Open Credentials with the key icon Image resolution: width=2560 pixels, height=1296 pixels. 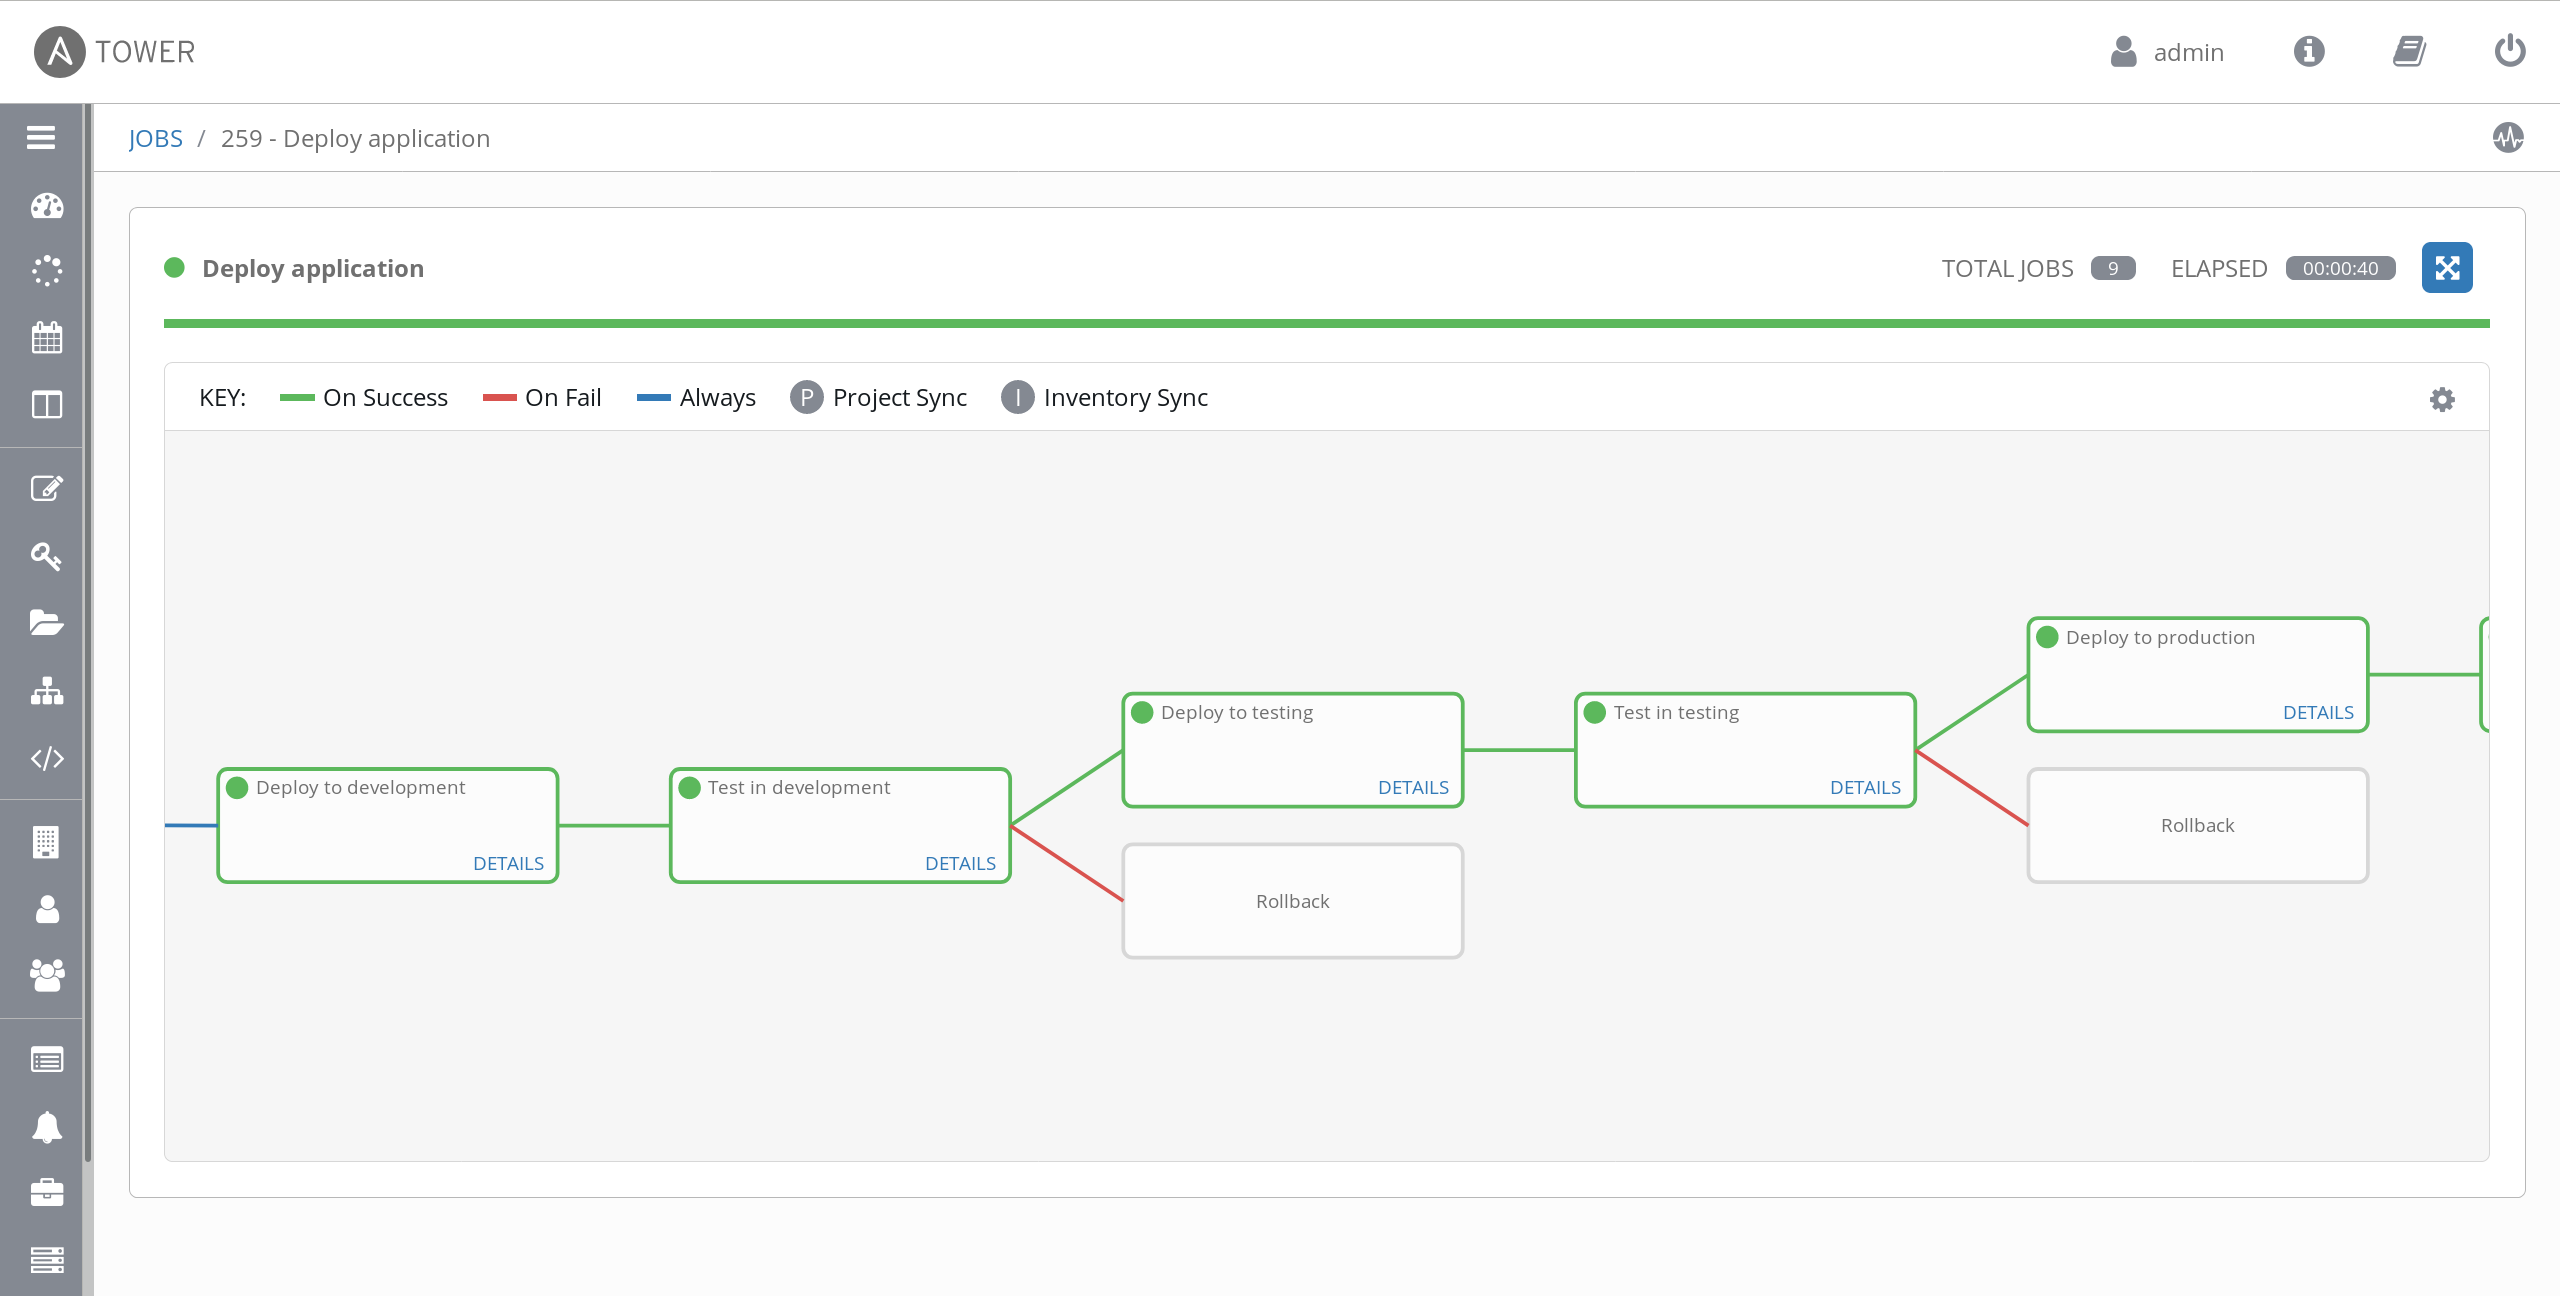(46, 556)
